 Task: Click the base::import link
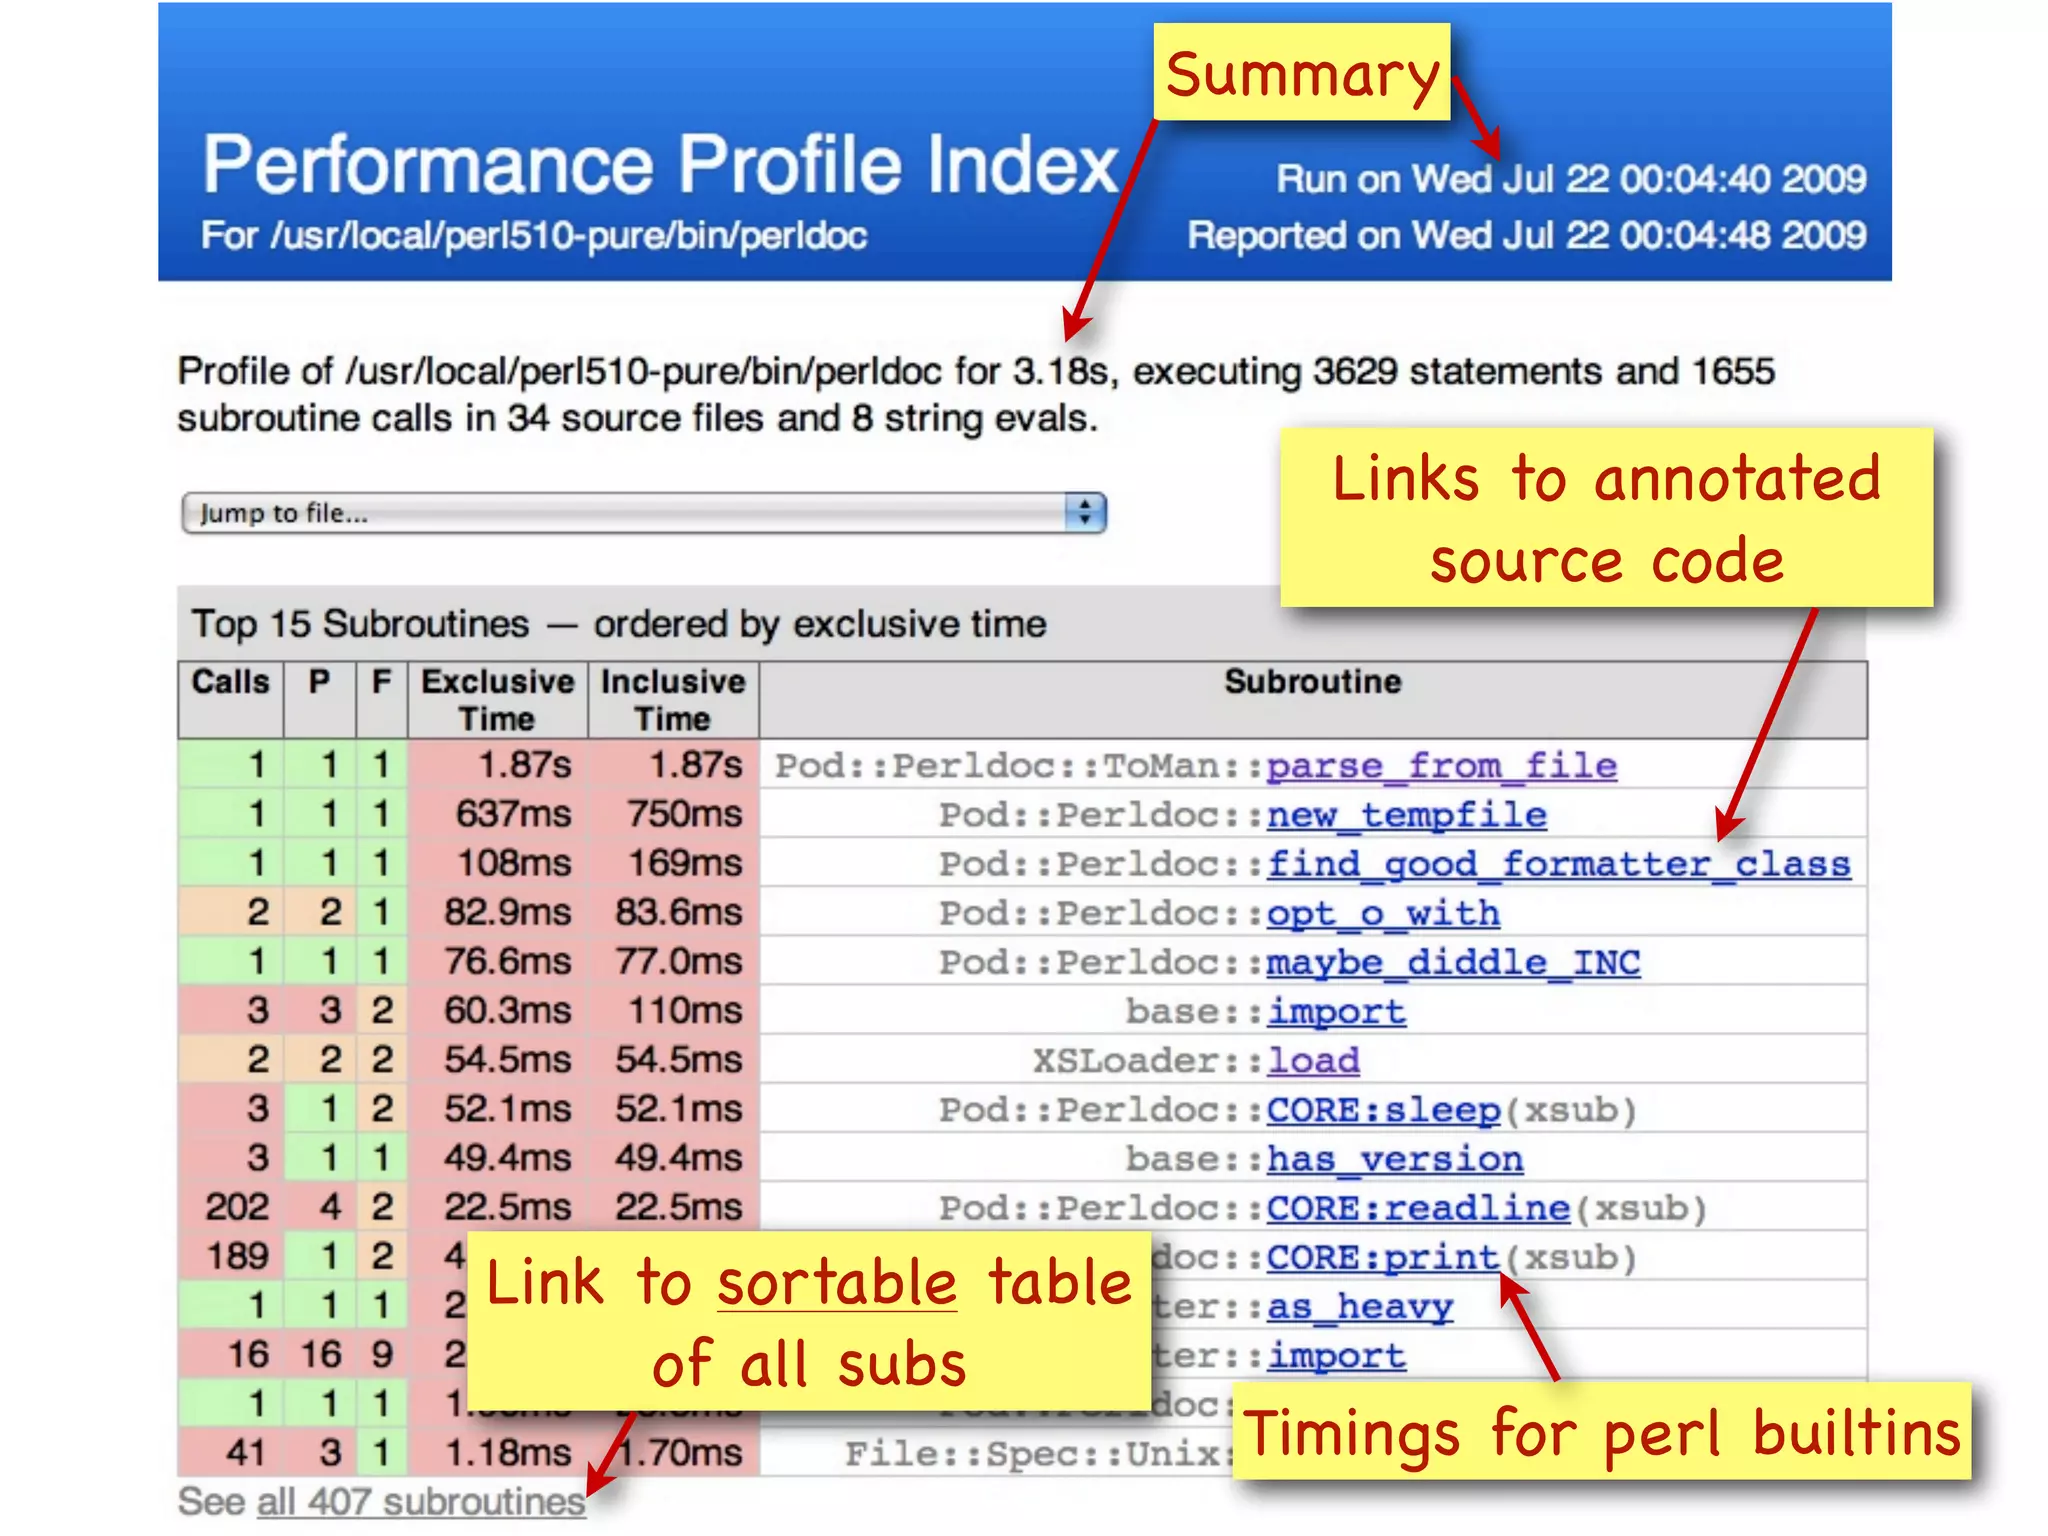click(1336, 1011)
